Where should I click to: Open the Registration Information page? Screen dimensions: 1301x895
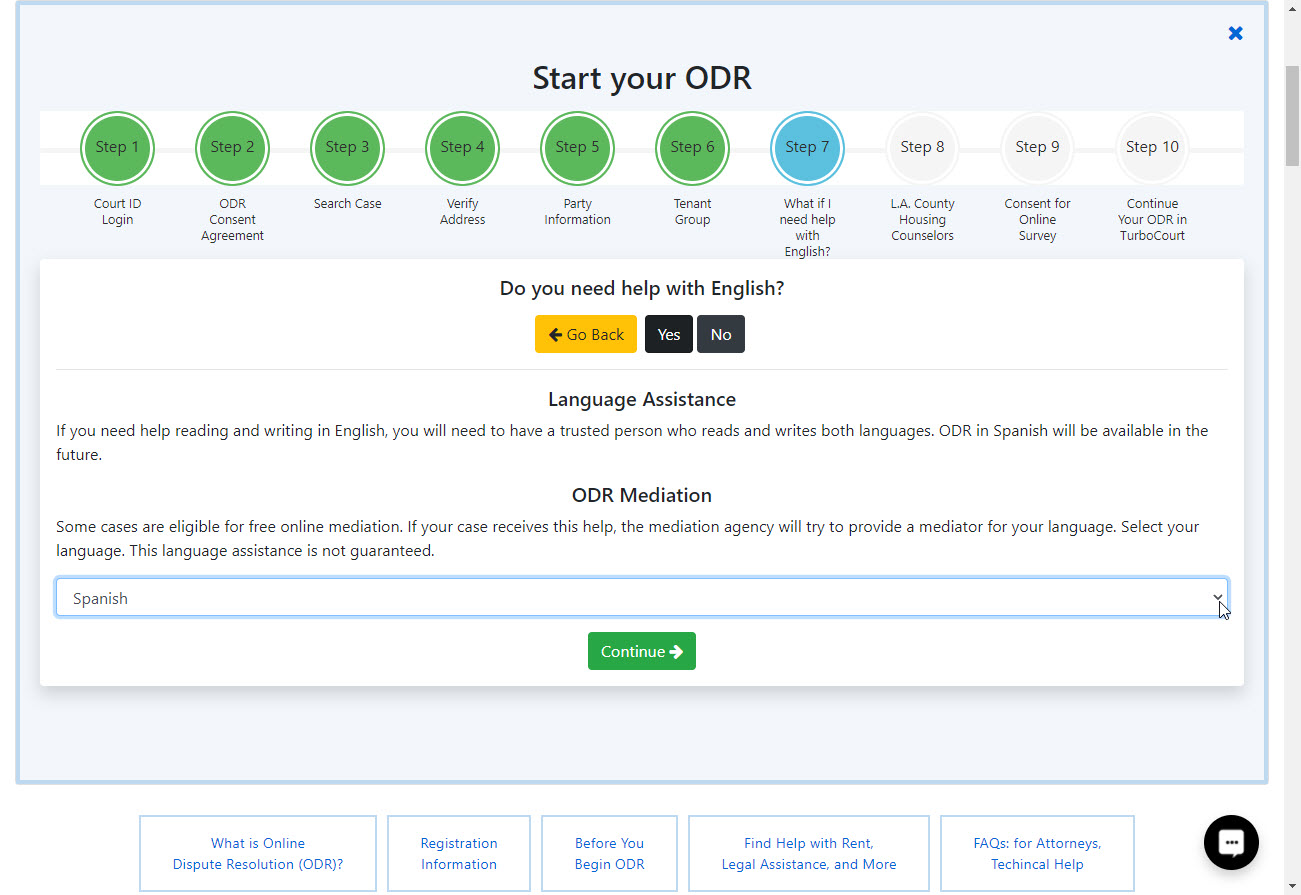[x=458, y=852]
